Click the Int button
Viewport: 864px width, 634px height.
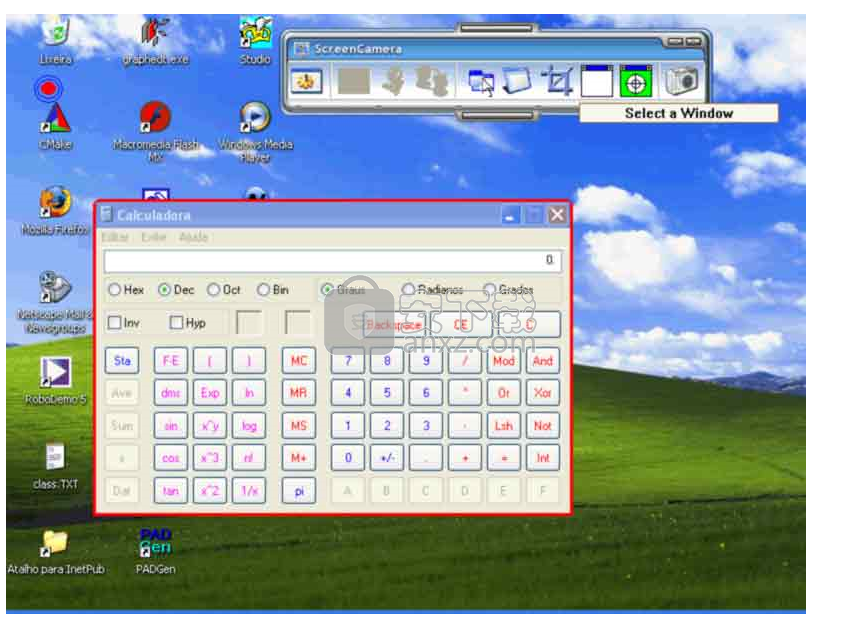pyautogui.click(x=543, y=458)
